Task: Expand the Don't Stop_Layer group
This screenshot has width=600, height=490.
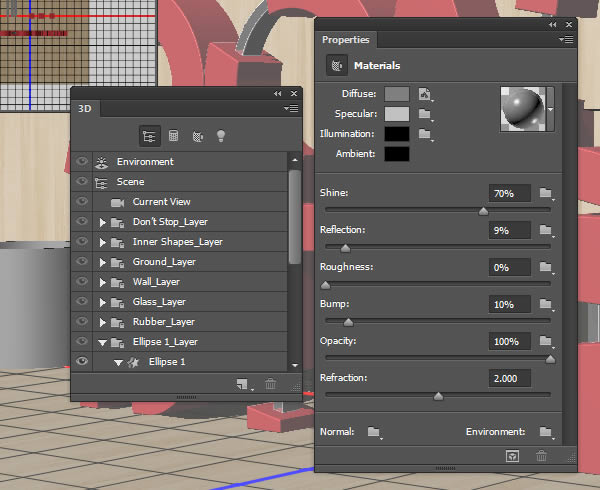Action: [102, 222]
